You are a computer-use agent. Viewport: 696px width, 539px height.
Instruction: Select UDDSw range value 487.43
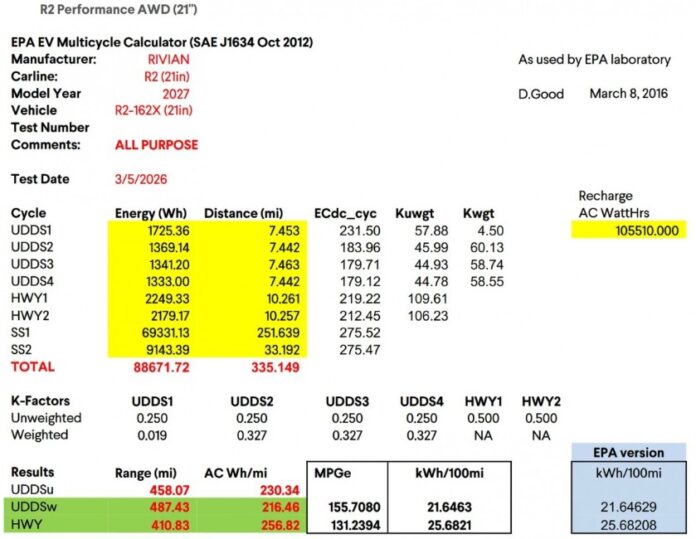[x=170, y=507]
